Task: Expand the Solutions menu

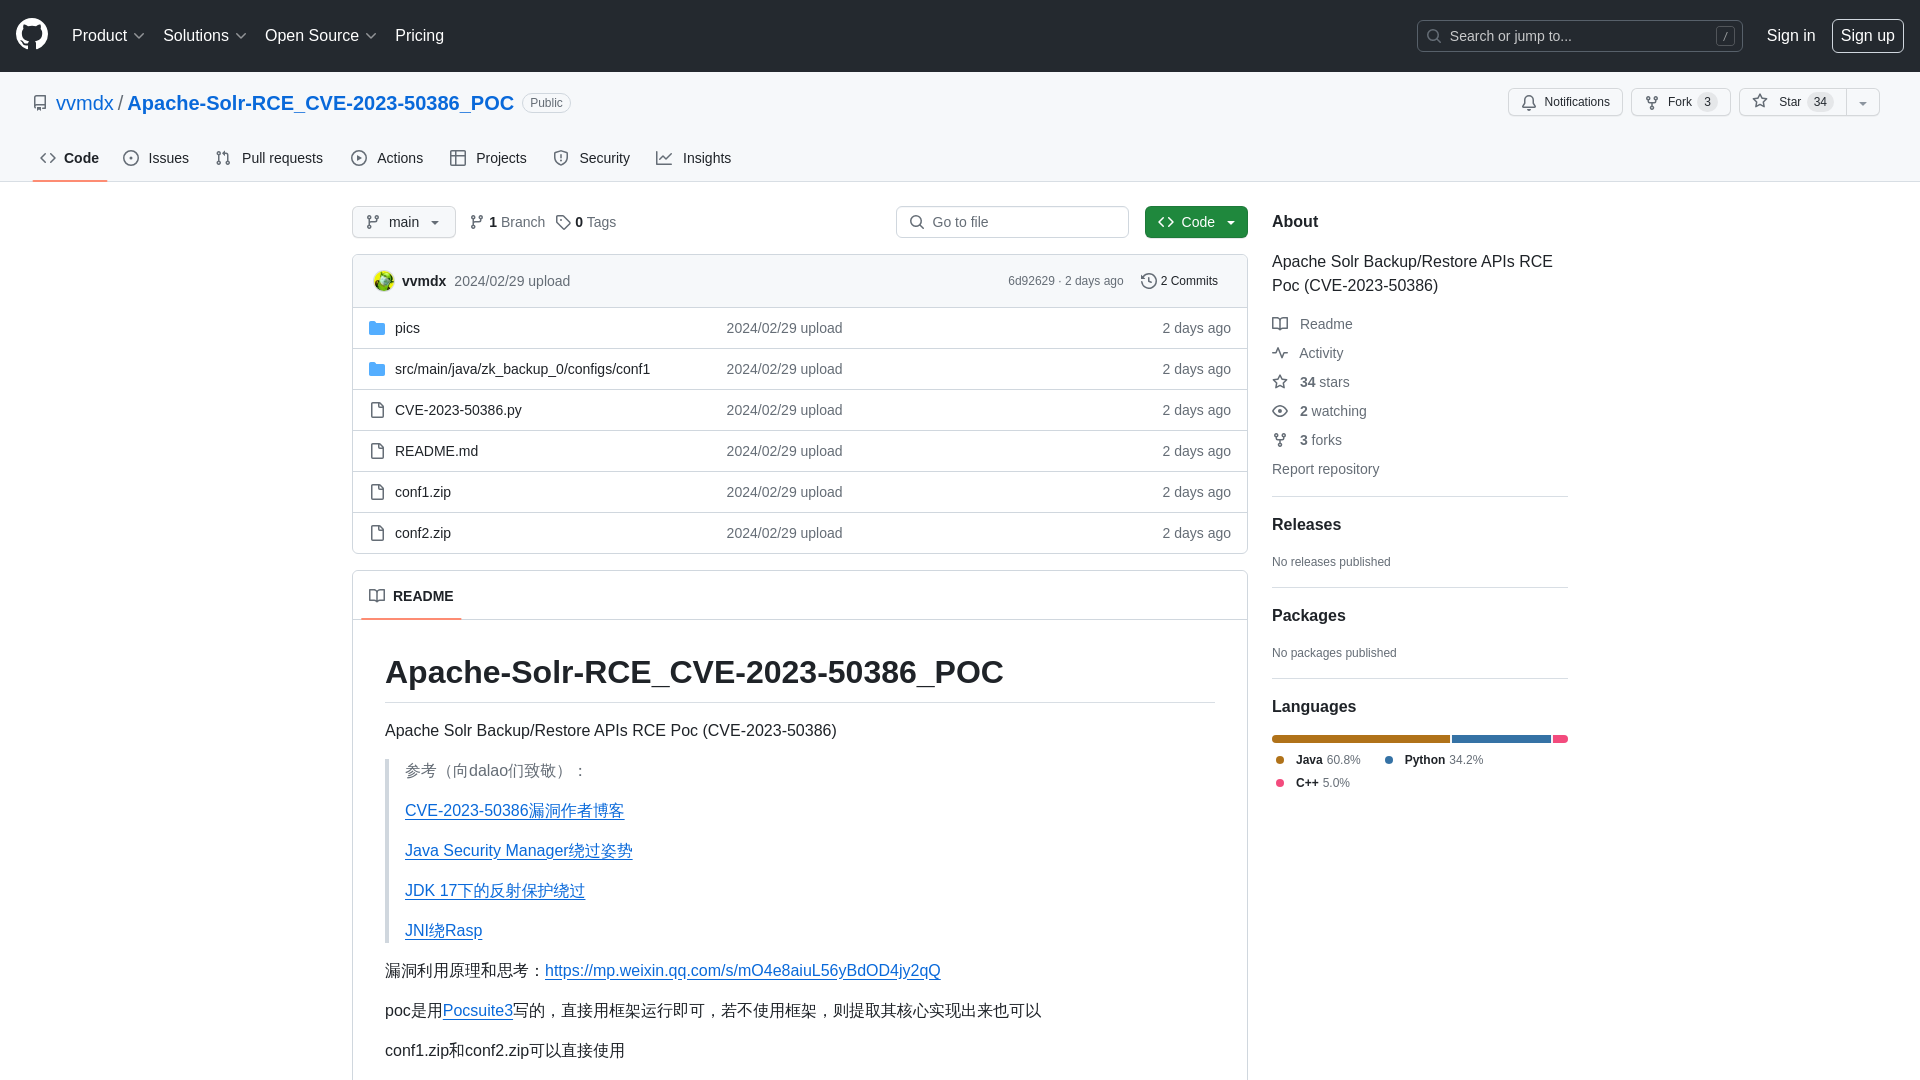Action: click(204, 36)
